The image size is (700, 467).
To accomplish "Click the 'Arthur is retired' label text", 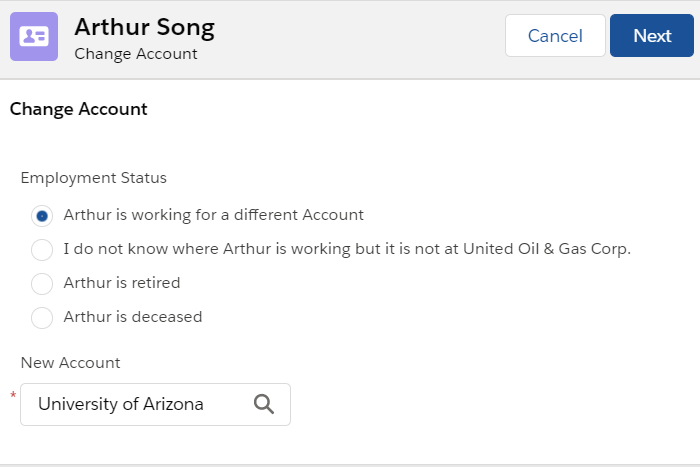I will pos(122,283).
